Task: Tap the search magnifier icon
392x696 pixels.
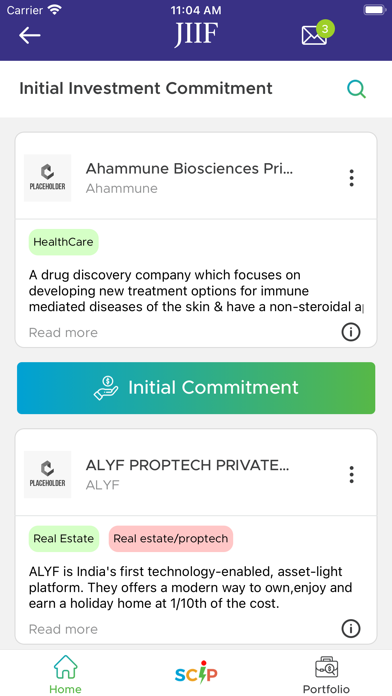Action: point(356,89)
